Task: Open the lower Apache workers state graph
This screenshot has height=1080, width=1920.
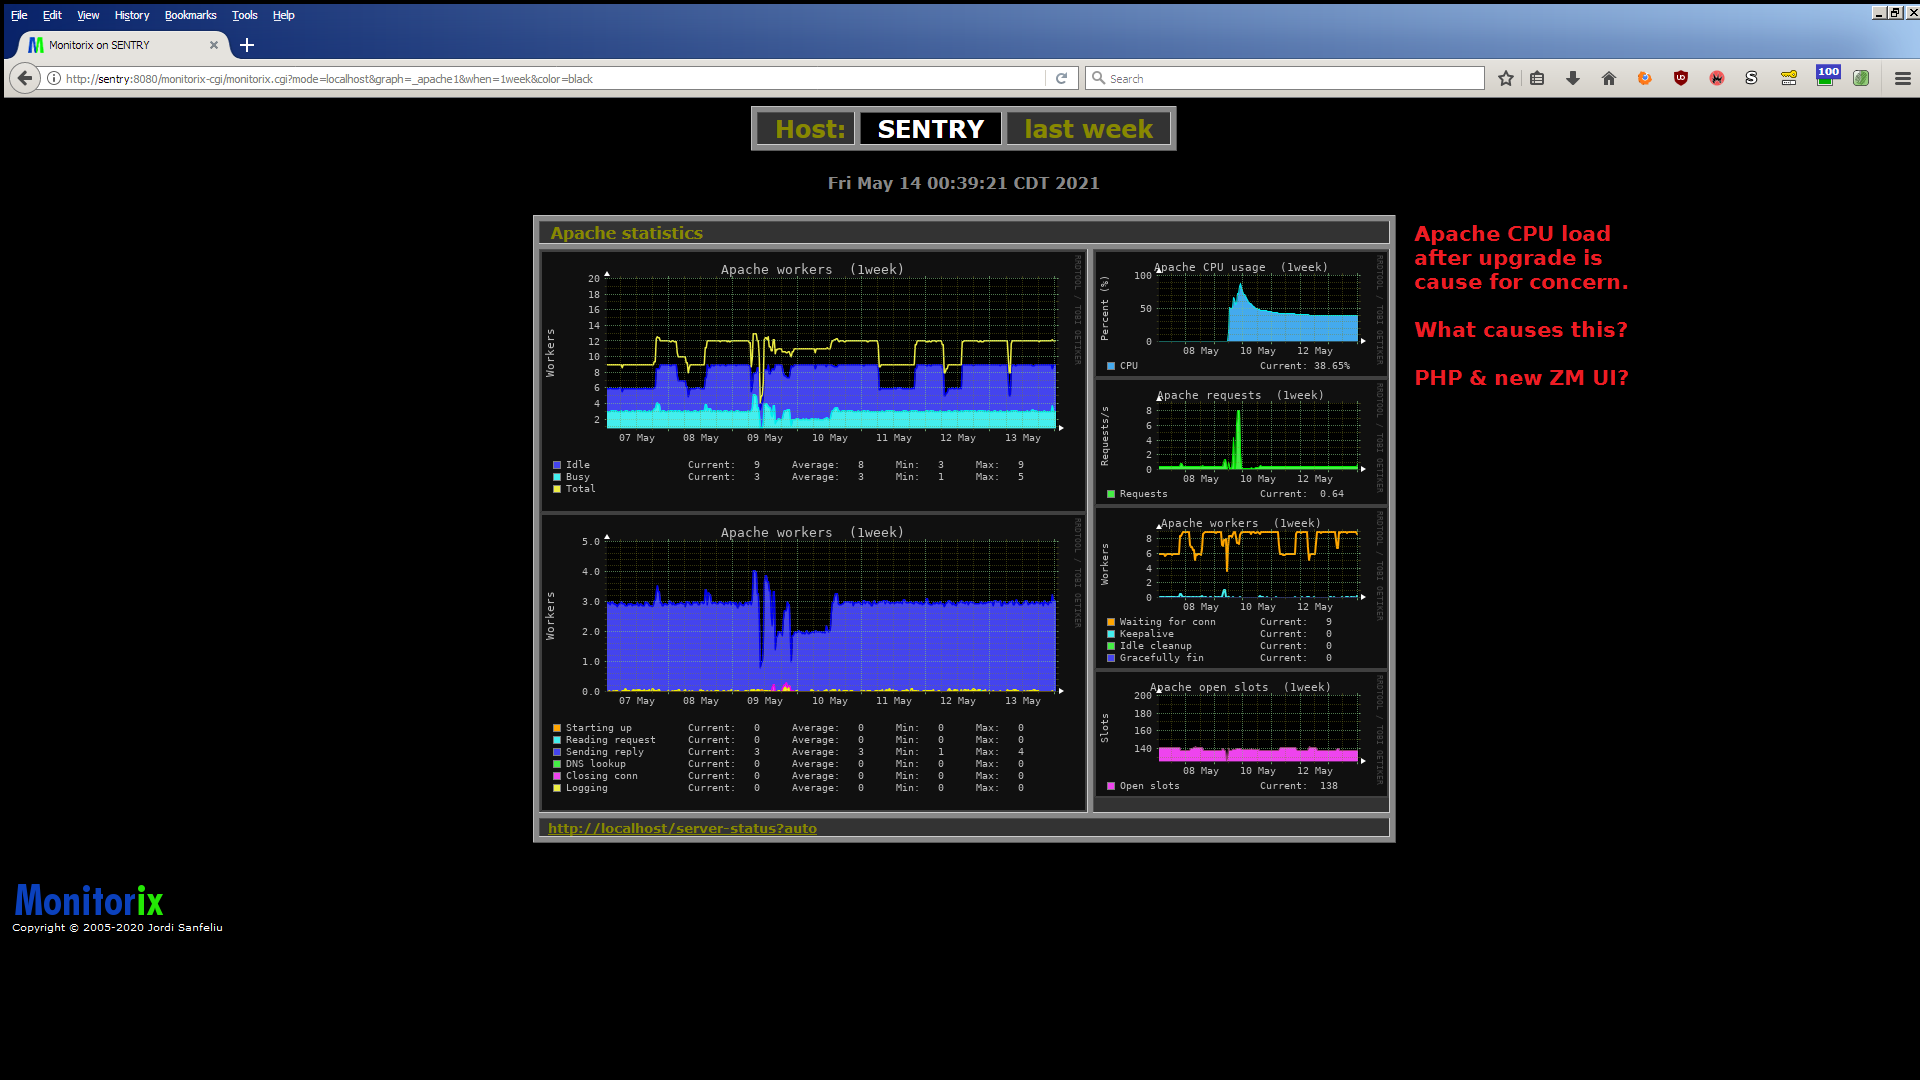Action: 813,662
